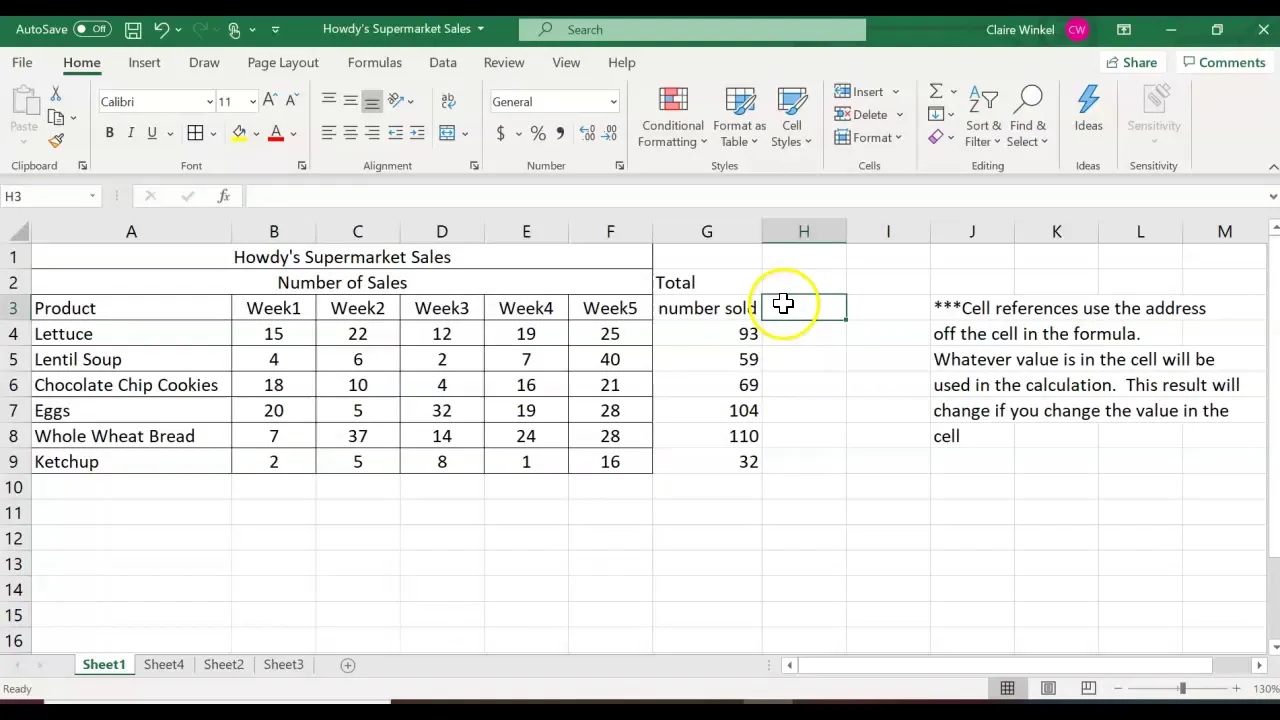
Task: Open the Fill Color dropdown arrow
Action: pyautogui.click(x=256, y=133)
